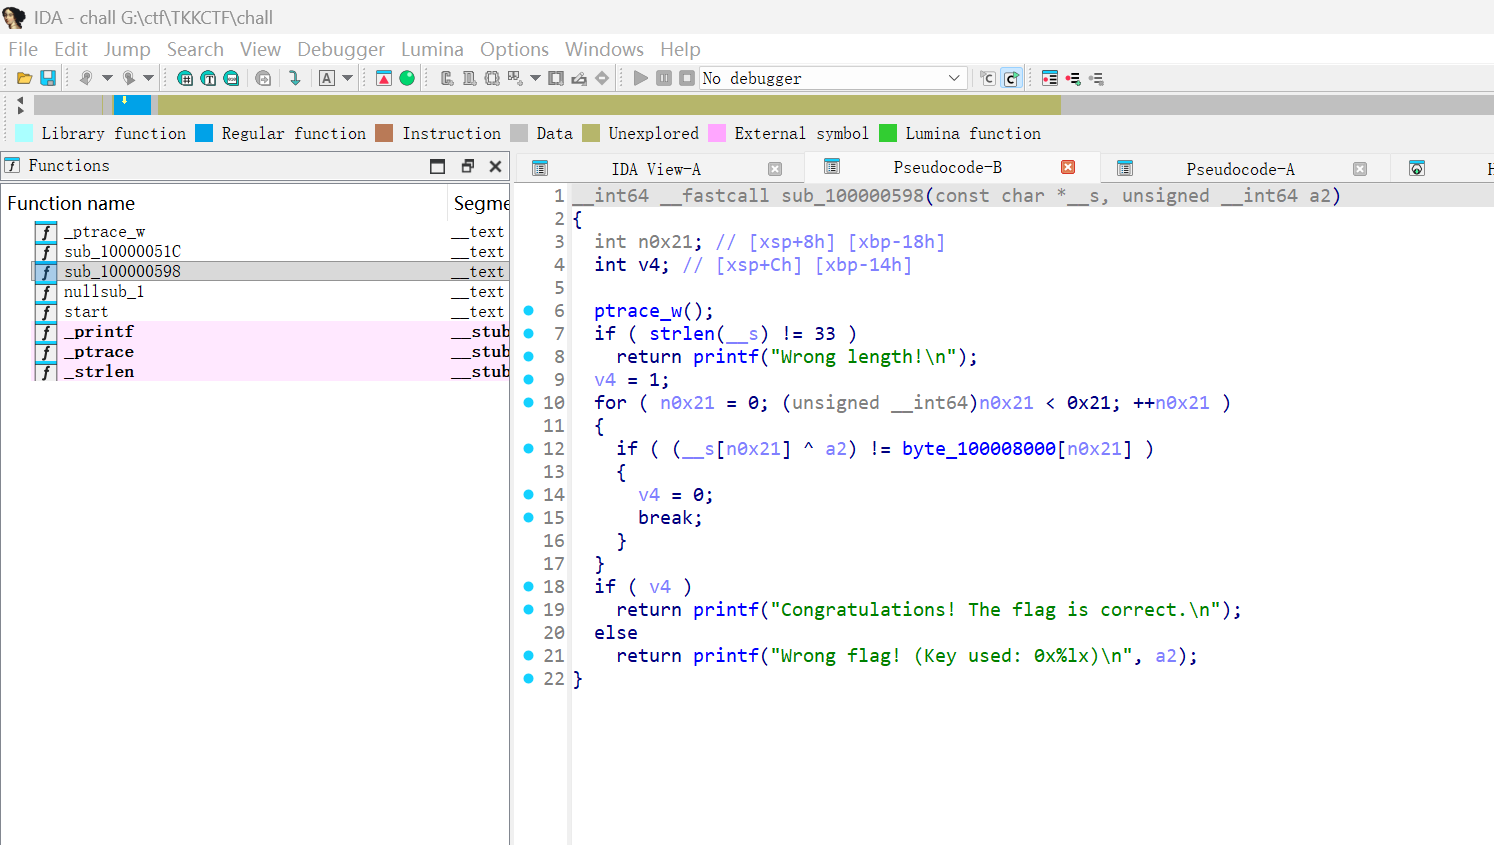Click the hex view '#' round icon
The image size is (1494, 845).
(185, 78)
